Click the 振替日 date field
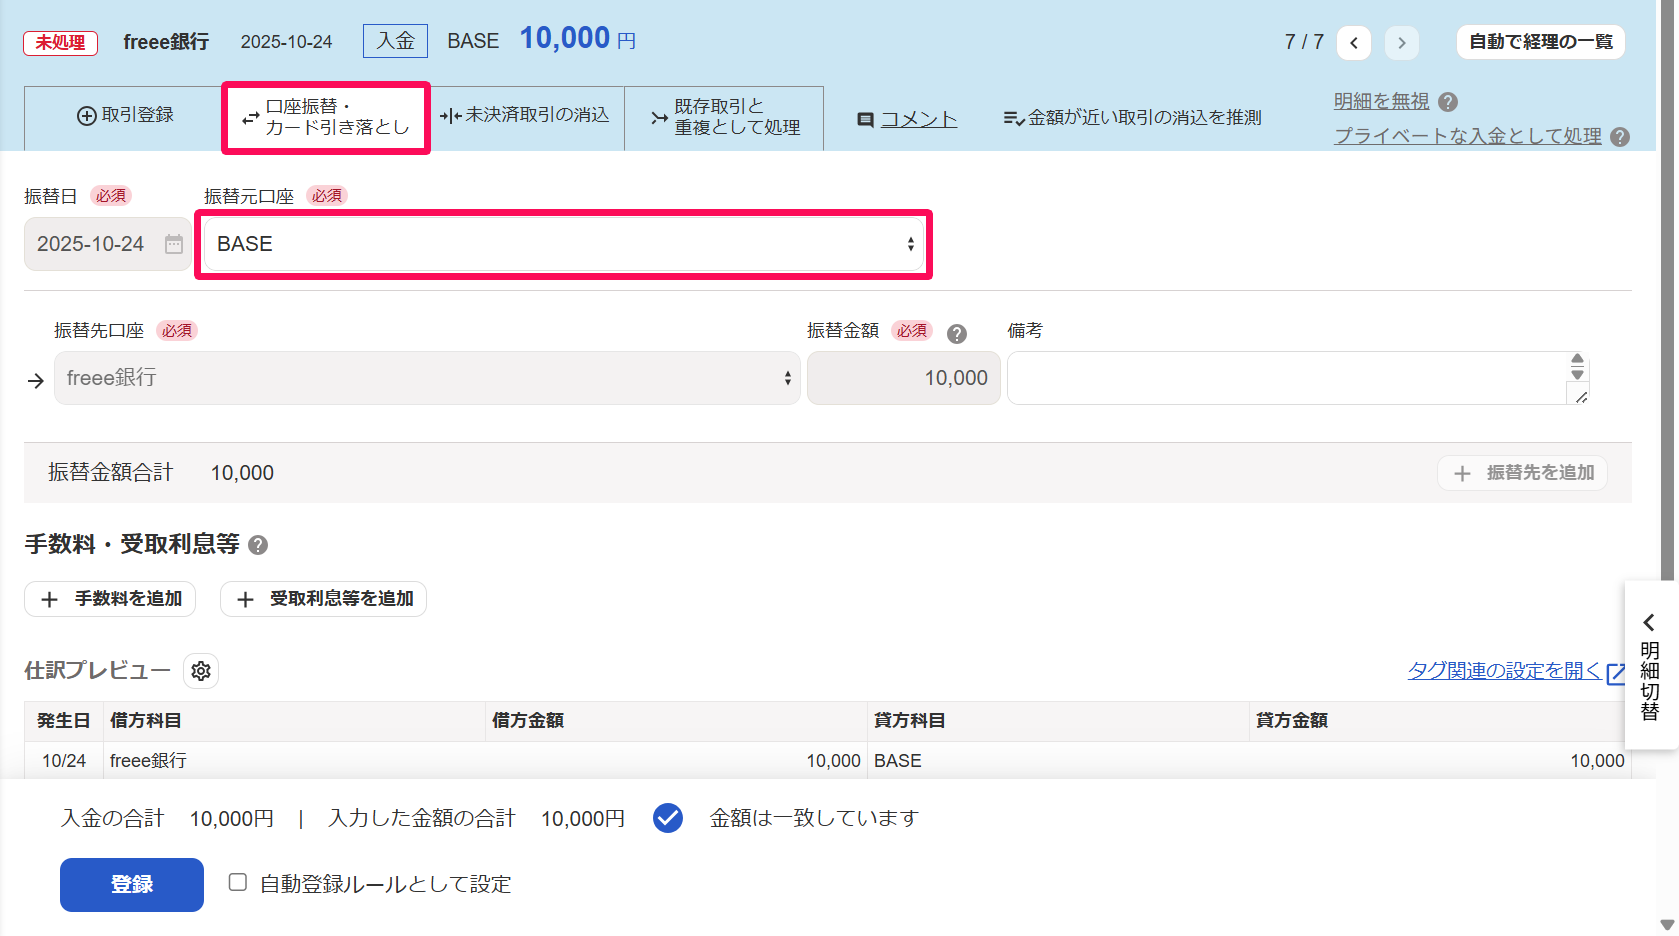Image resolution: width=1679 pixels, height=936 pixels. pyautogui.click(x=107, y=244)
